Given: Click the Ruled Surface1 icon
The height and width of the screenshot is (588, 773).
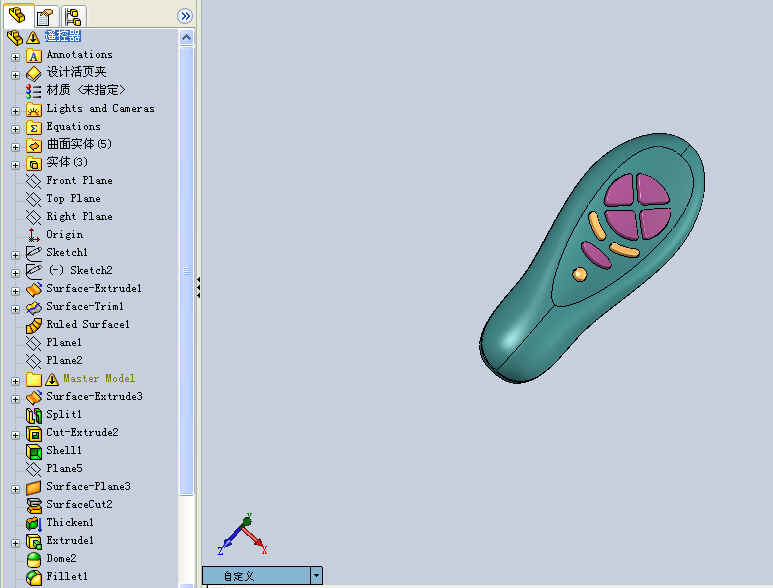Looking at the screenshot, I should 34,325.
